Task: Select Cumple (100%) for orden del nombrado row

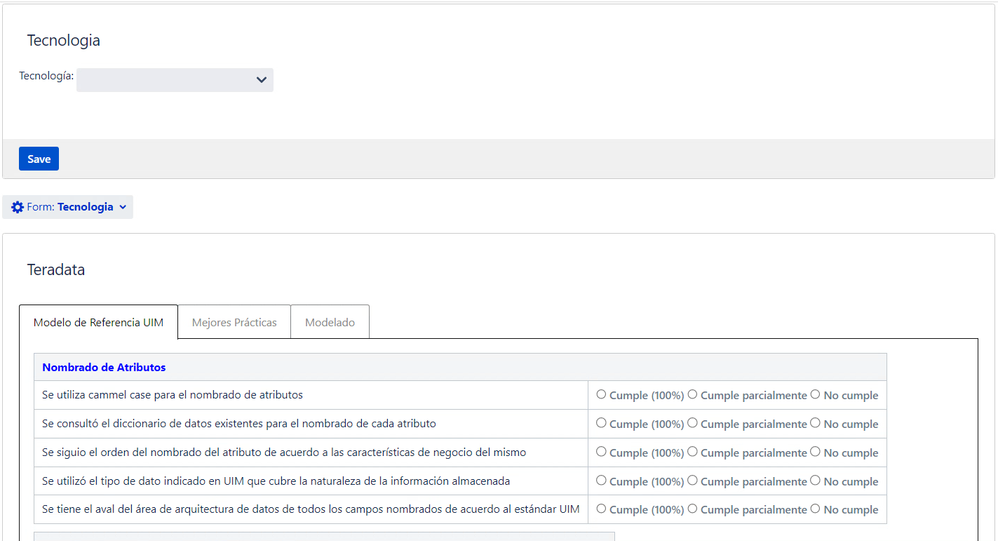Action: point(601,451)
